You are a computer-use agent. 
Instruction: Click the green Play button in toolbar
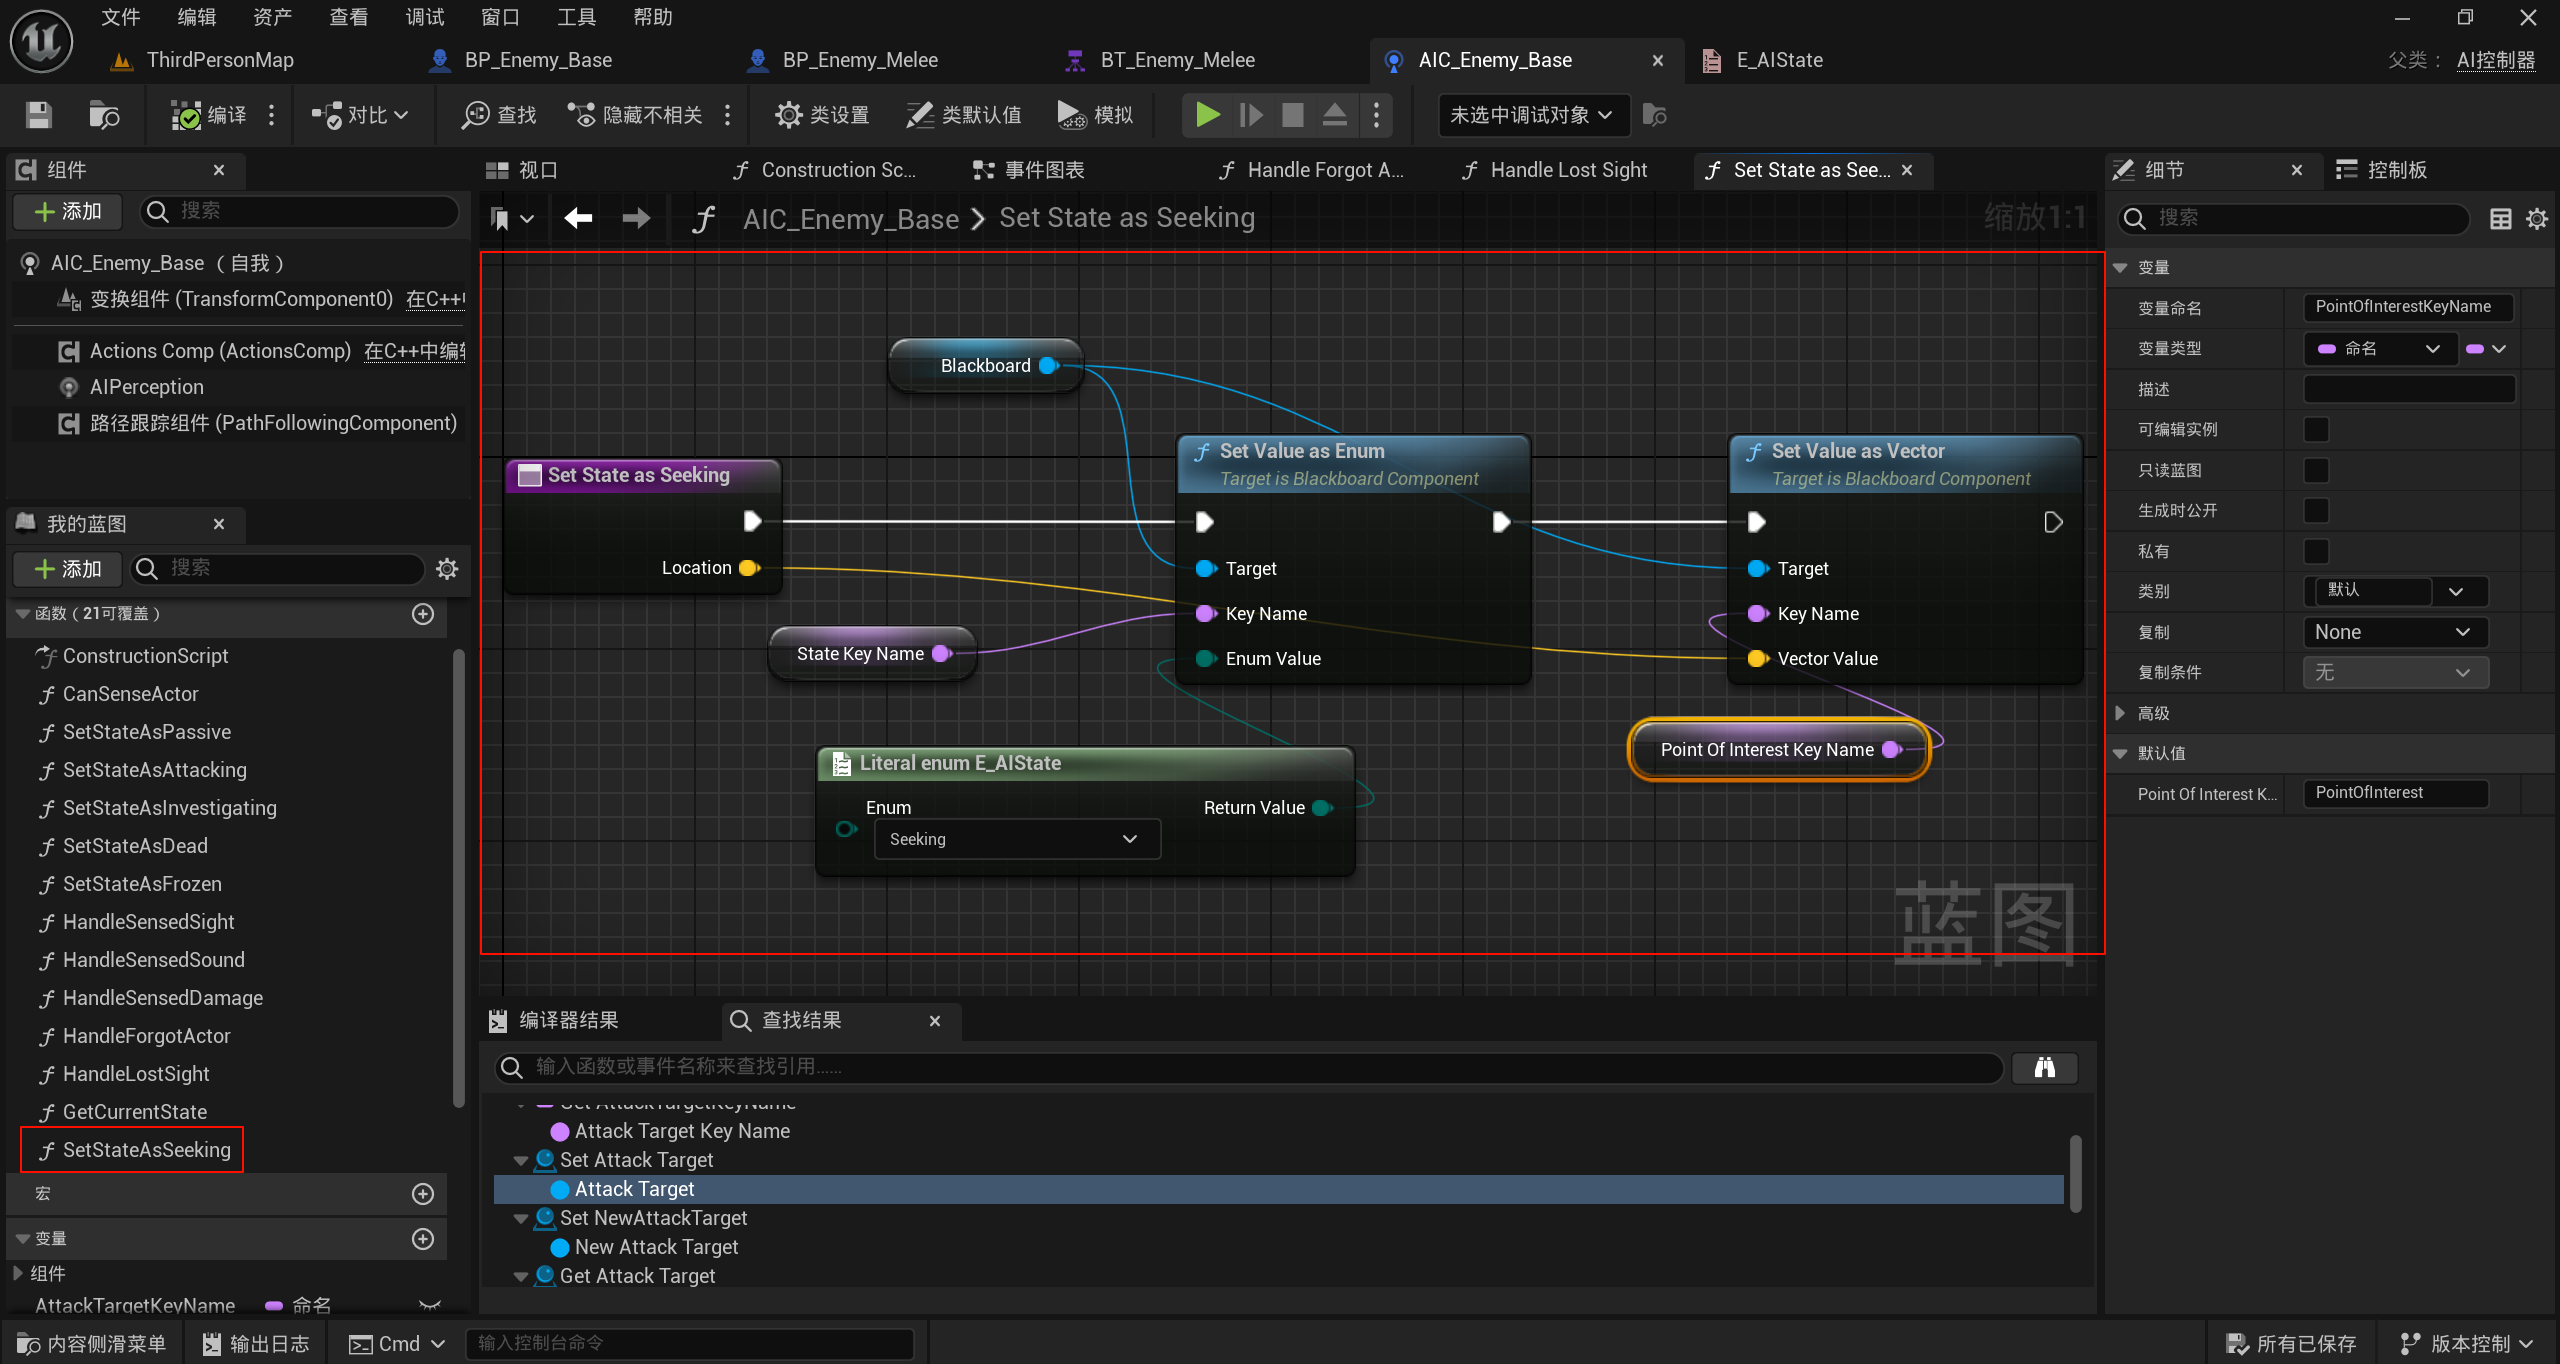click(1207, 115)
